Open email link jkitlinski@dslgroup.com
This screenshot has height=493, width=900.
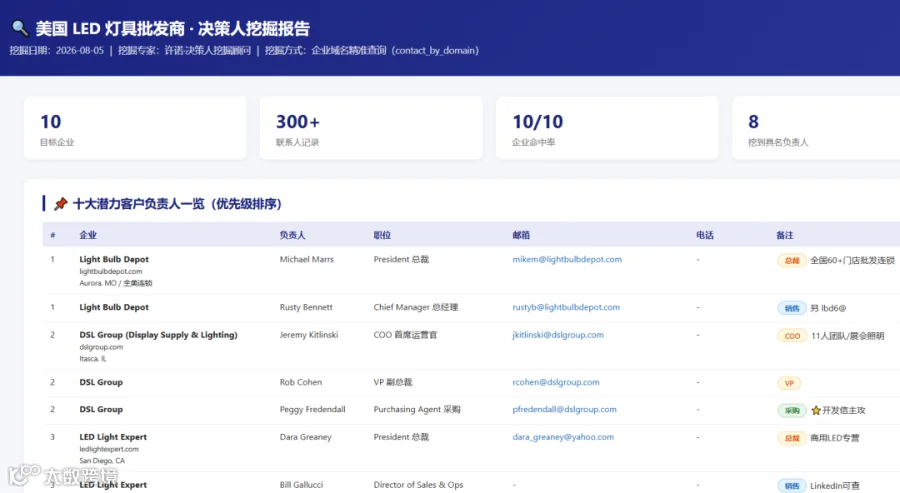coord(557,335)
